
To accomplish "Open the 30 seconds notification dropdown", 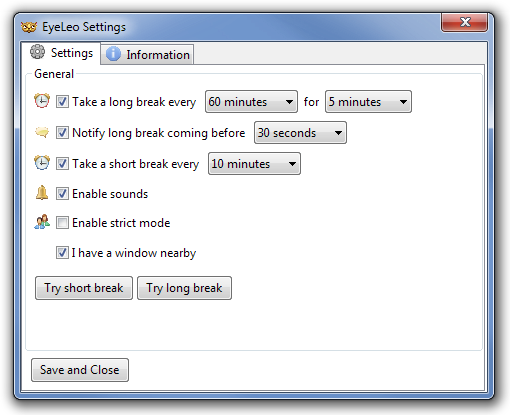I will (300, 133).
